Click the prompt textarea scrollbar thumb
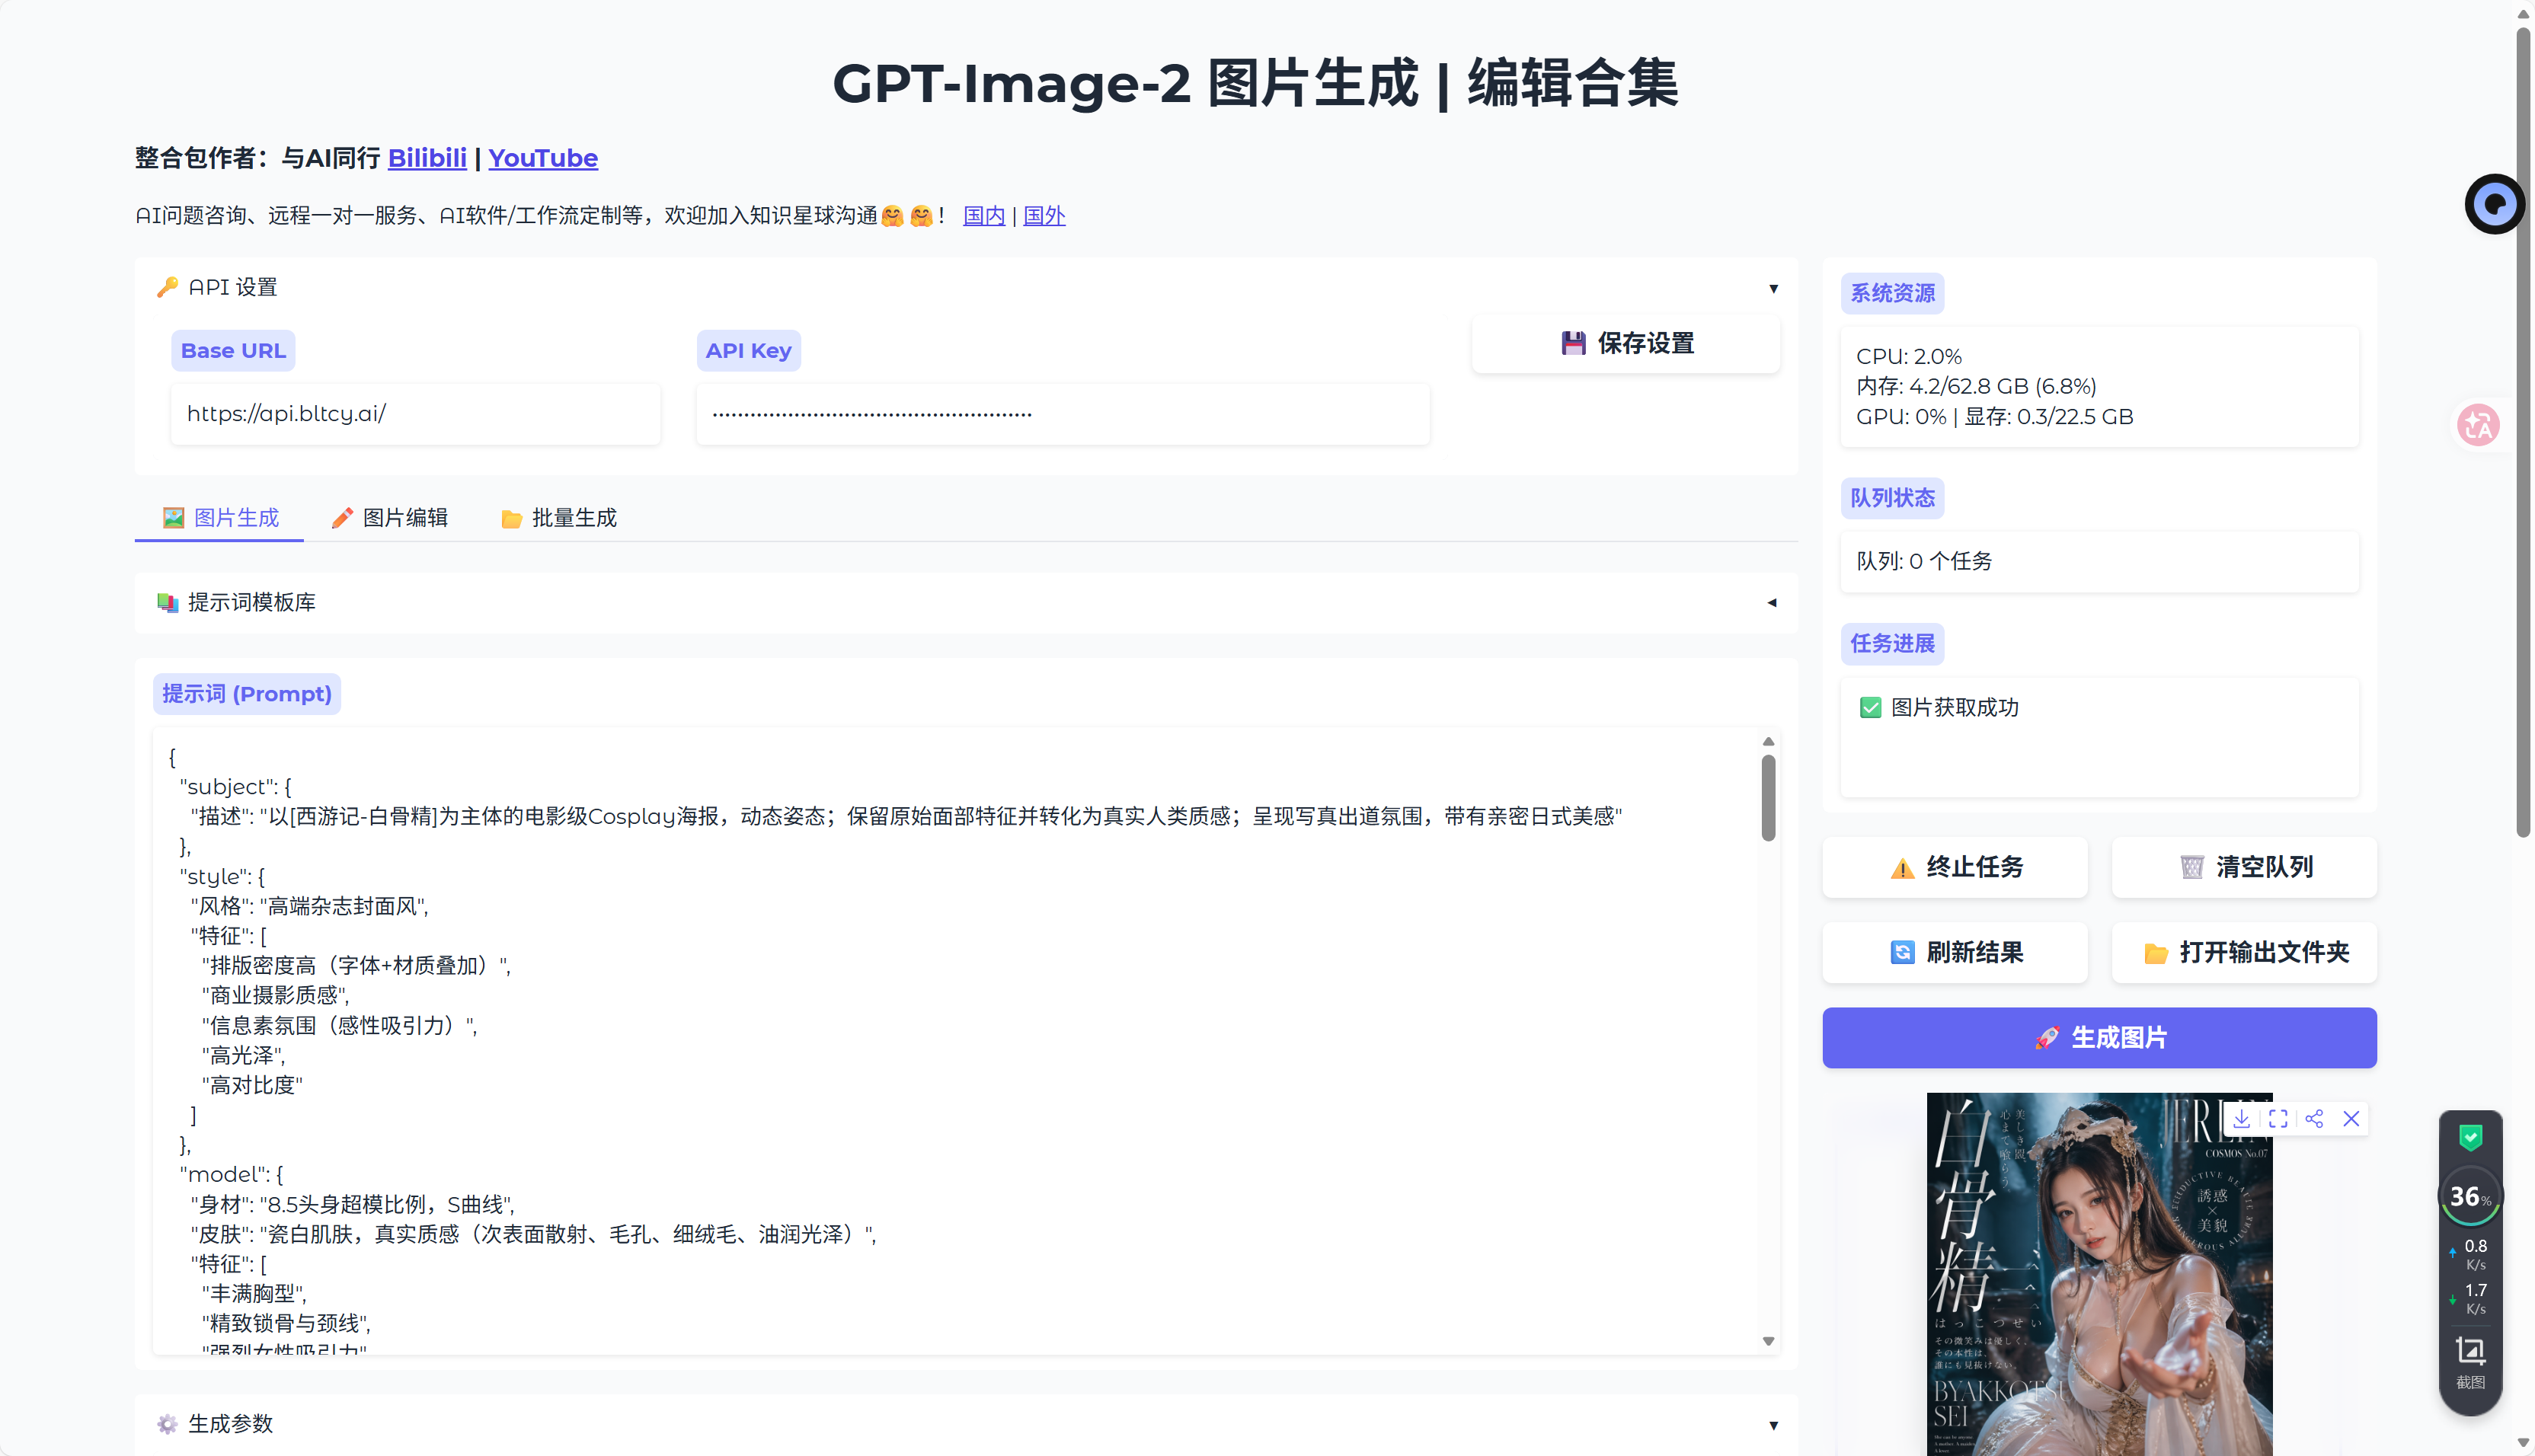The image size is (2535, 1456). pyautogui.click(x=1768, y=797)
